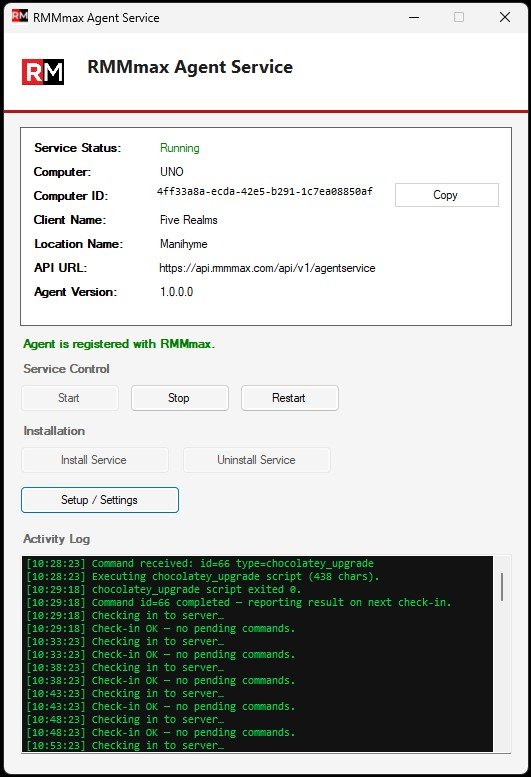This screenshot has width=531, height=777.
Task: Click 'Agent is registered with RMMmax.' message
Action: 119,344
